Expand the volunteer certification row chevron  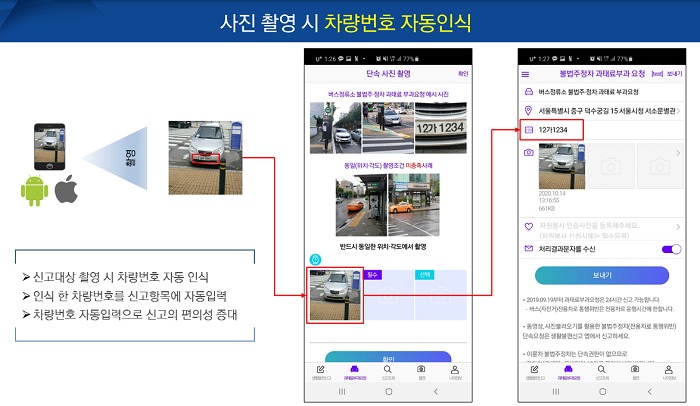point(678,228)
